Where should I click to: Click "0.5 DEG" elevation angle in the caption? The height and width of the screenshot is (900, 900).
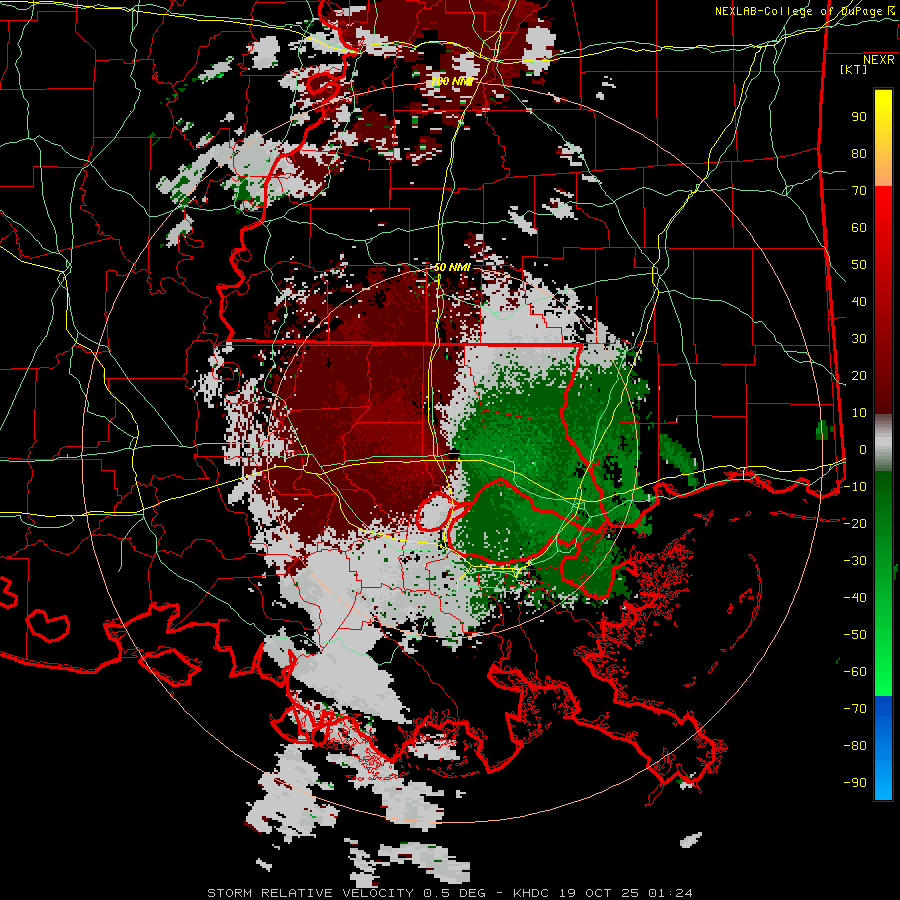(x=455, y=893)
